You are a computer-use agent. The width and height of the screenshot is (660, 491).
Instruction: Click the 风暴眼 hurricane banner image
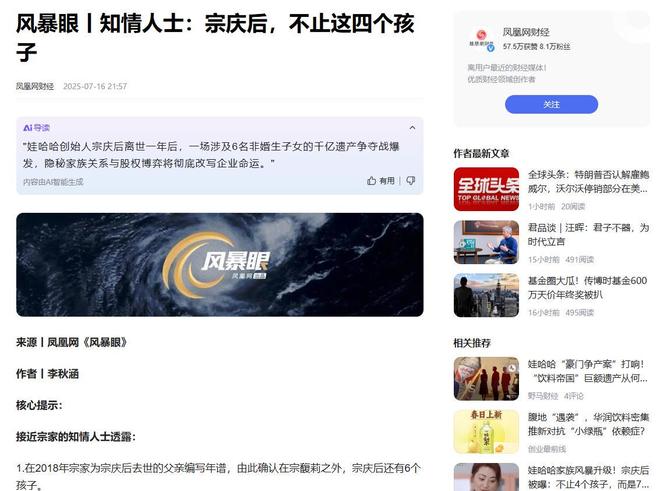pyautogui.click(x=220, y=265)
